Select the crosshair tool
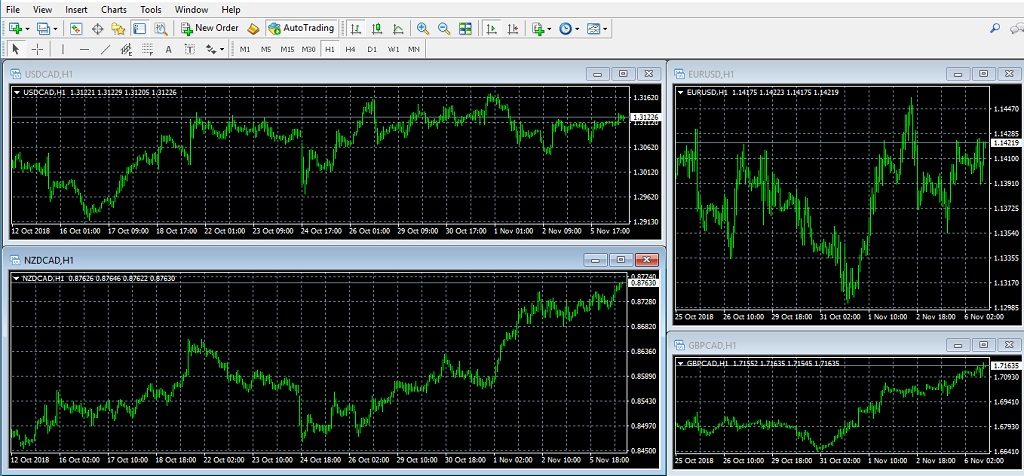Viewport: 1024px width, 476px height. point(38,48)
